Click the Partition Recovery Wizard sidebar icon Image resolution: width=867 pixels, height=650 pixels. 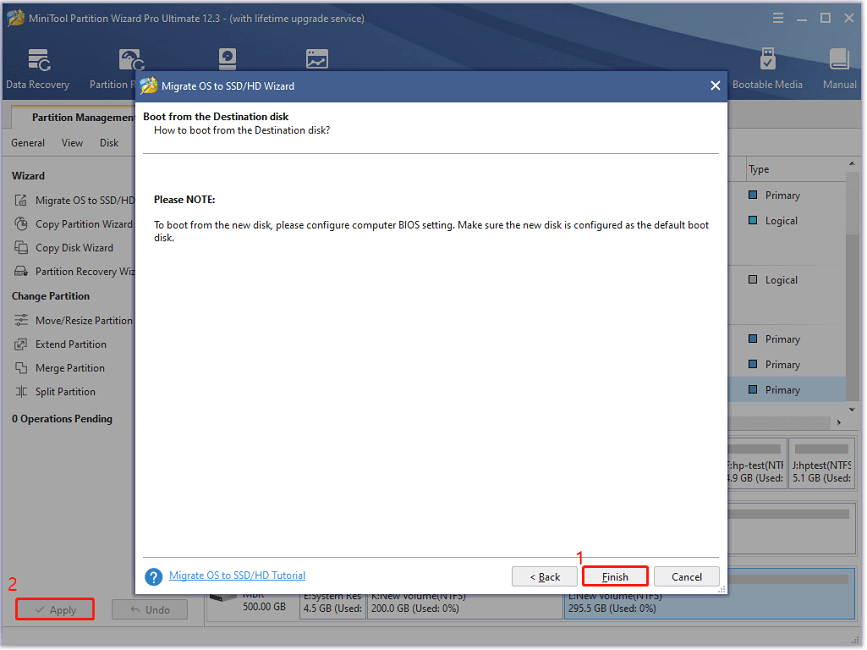point(20,271)
